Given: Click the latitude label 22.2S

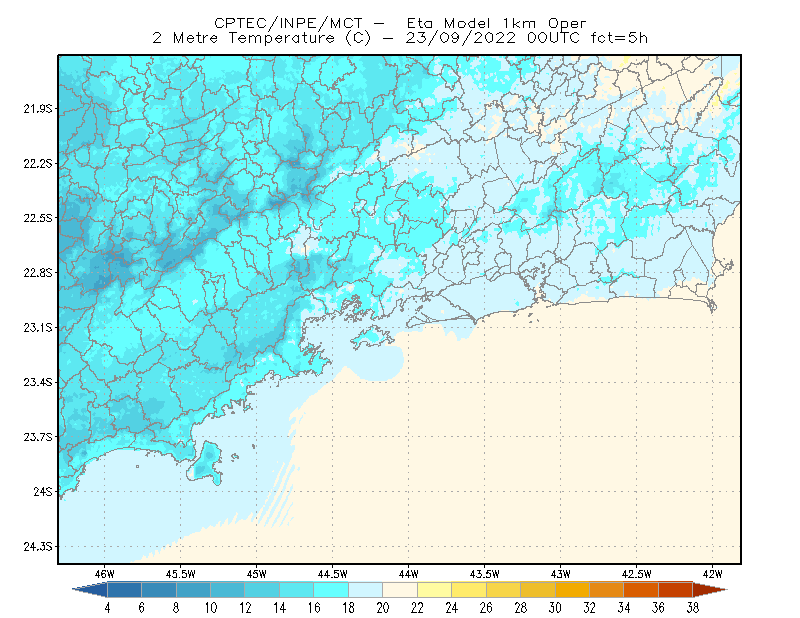Looking at the screenshot, I should pyautogui.click(x=38, y=163).
